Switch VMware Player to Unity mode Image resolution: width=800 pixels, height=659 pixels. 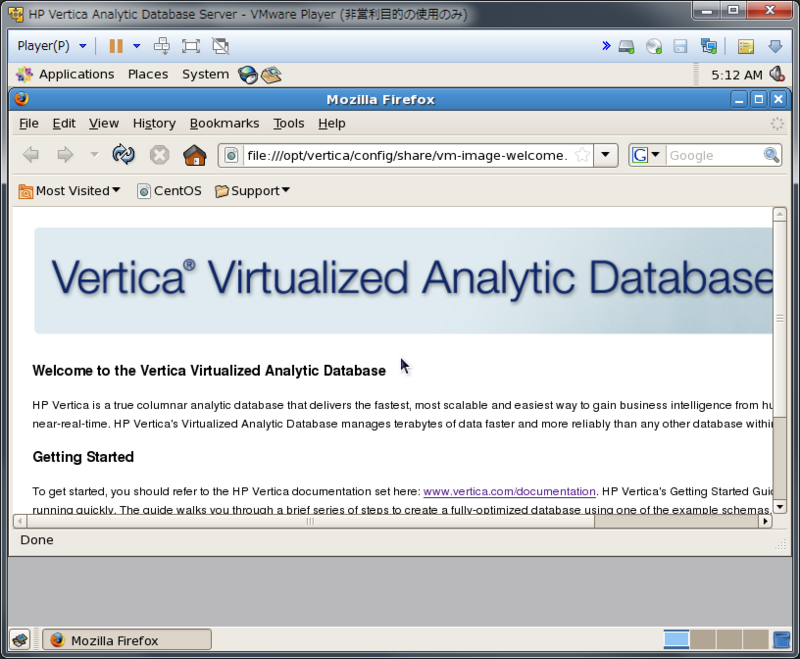point(220,46)
